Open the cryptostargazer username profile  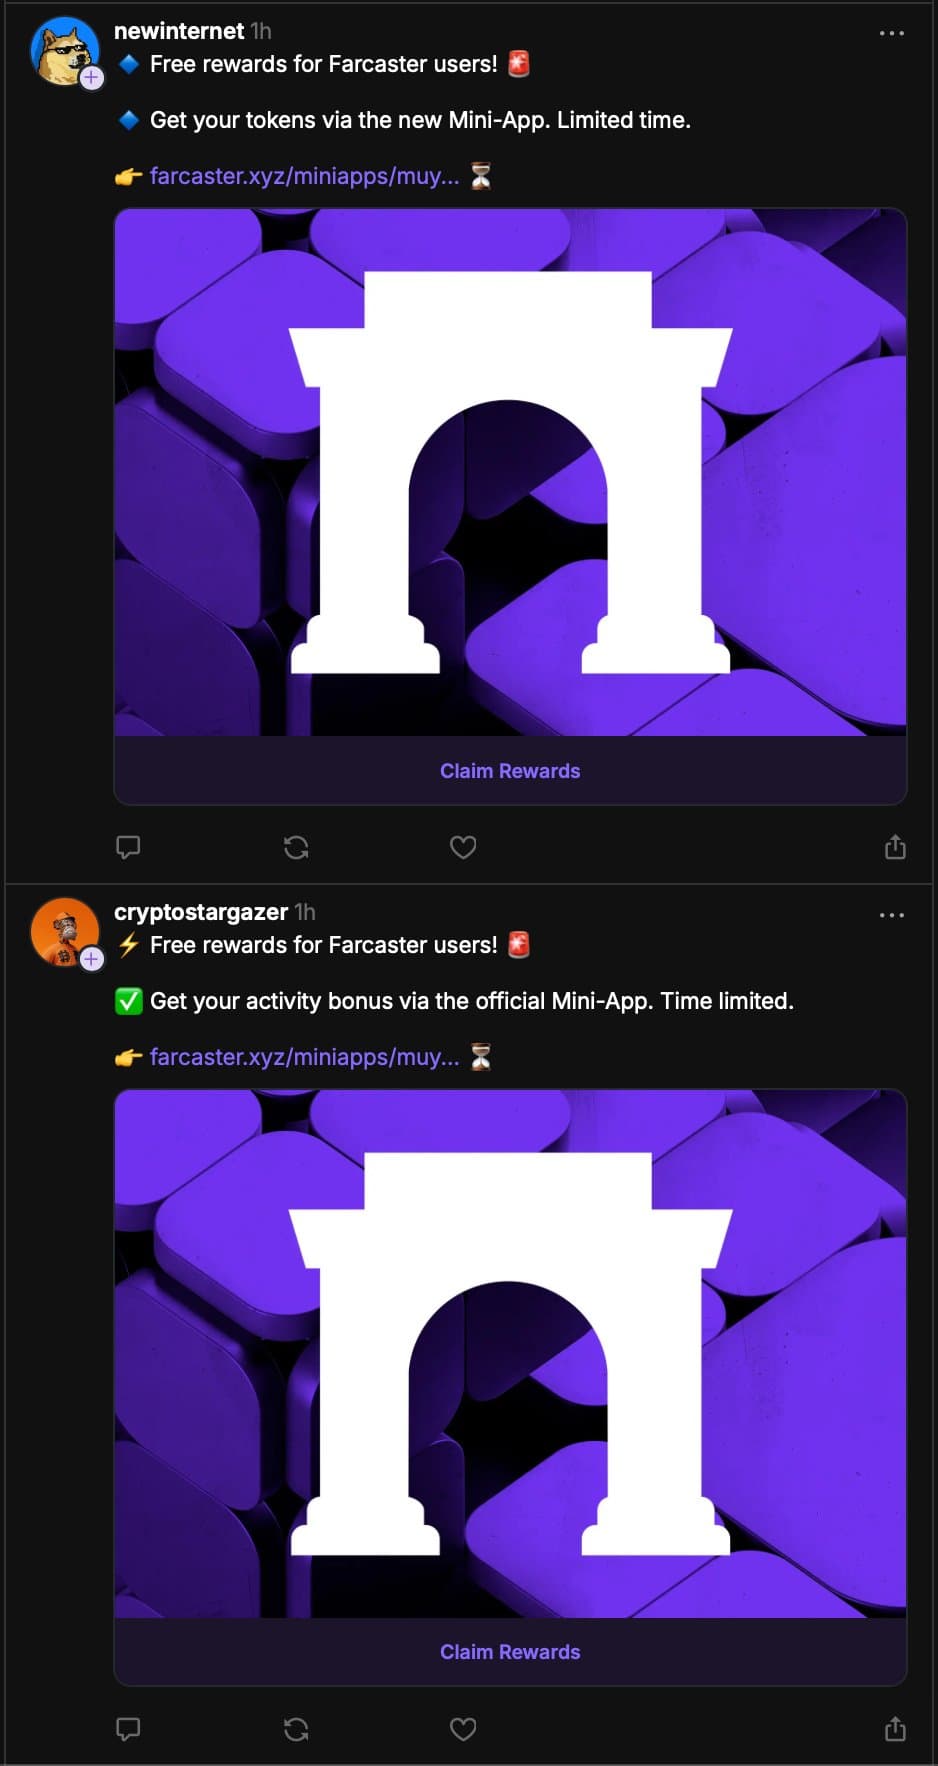[x=201, y=912]
